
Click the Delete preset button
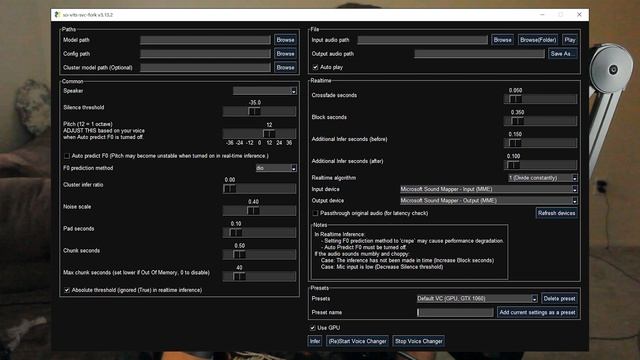click(x=559, y=299)
